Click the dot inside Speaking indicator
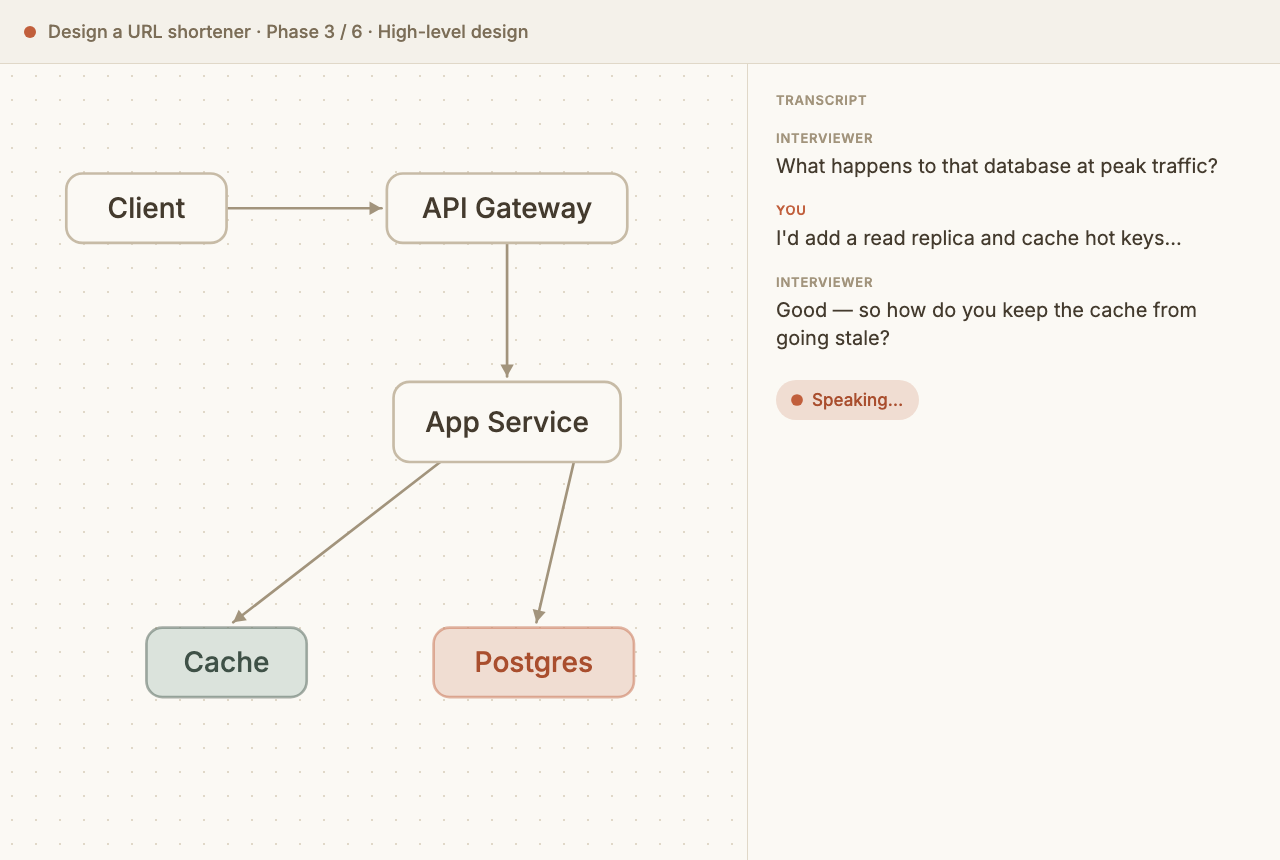 pos(797,400)
